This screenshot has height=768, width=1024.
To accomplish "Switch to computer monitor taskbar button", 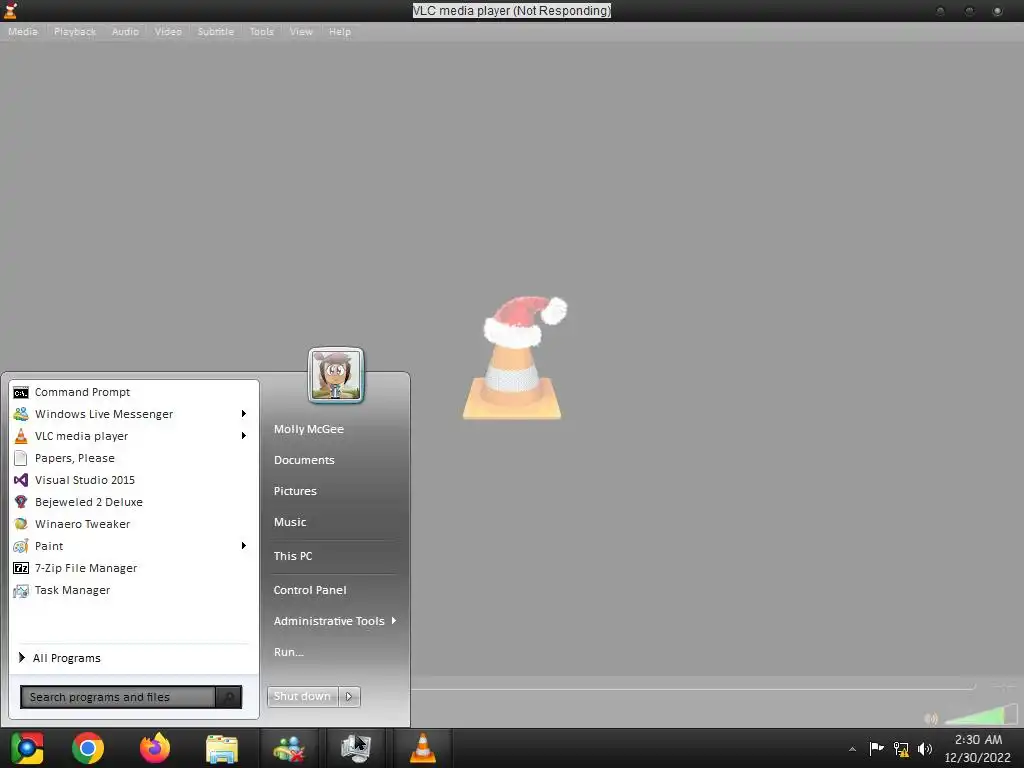I will pyautogui.click(x=356, y=748).
